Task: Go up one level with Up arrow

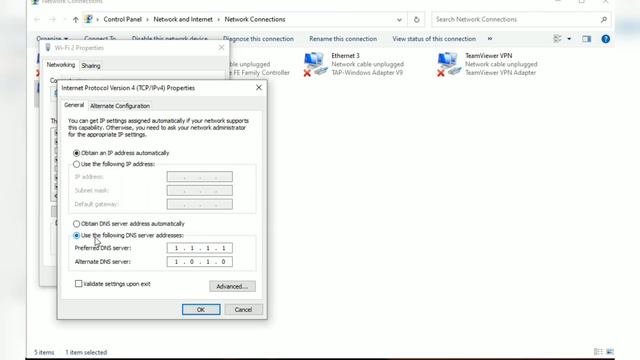Action: pos(76,20)
